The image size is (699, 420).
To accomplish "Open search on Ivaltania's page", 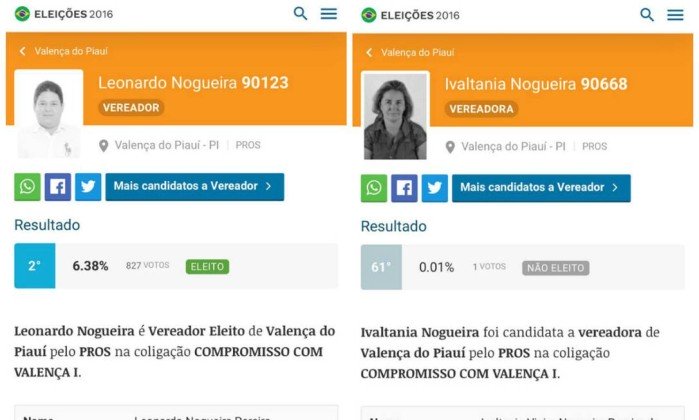I will coord(647,15).
